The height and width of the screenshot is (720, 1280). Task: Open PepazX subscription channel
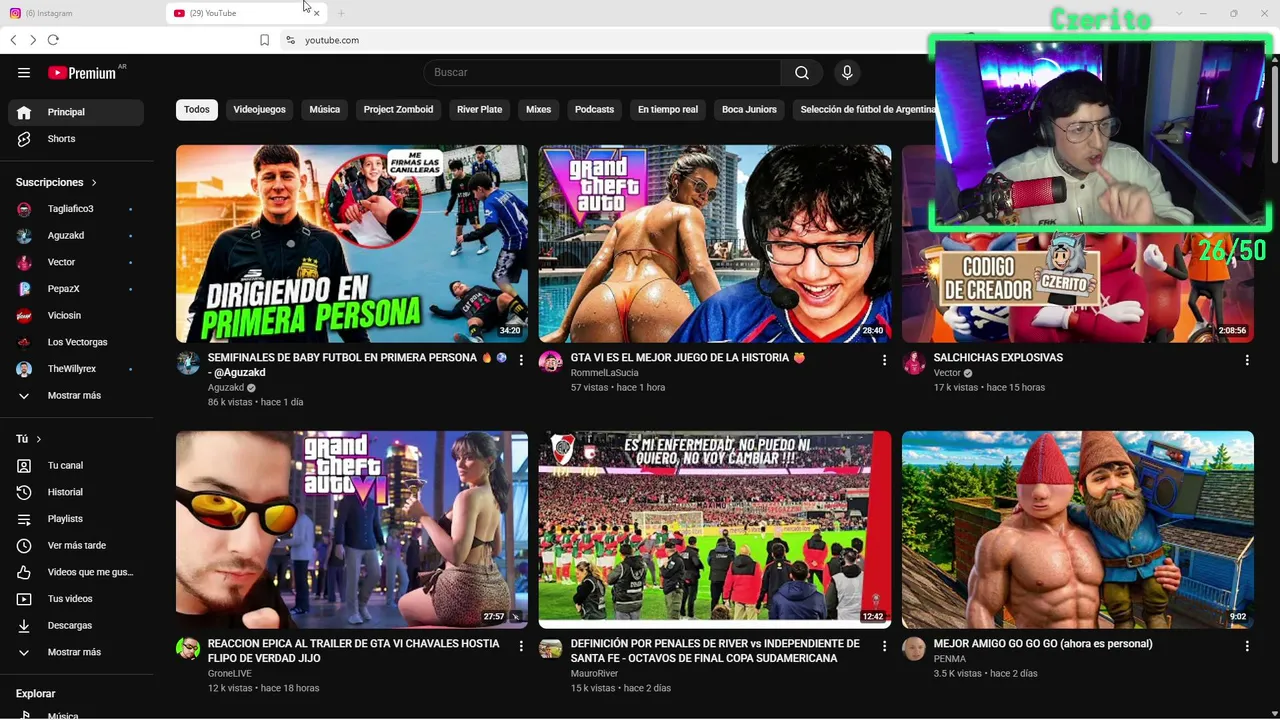[76, 289]
